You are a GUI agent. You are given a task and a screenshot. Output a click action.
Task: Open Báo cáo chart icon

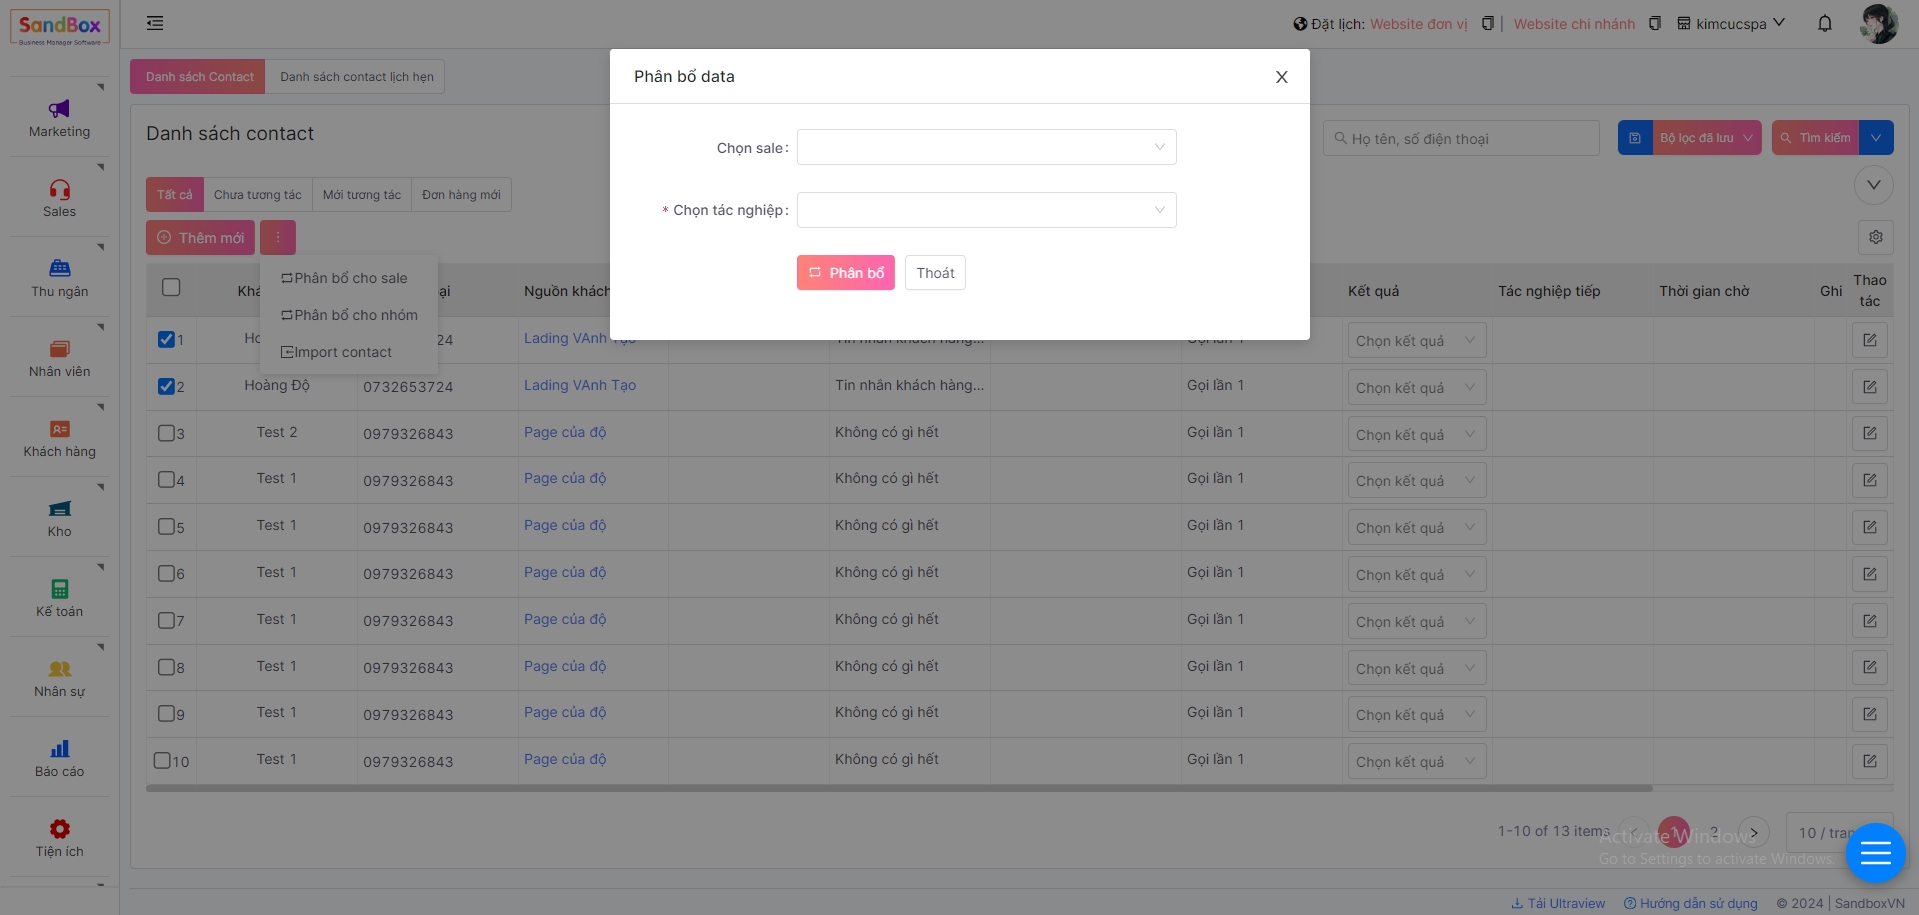point(59,749)
